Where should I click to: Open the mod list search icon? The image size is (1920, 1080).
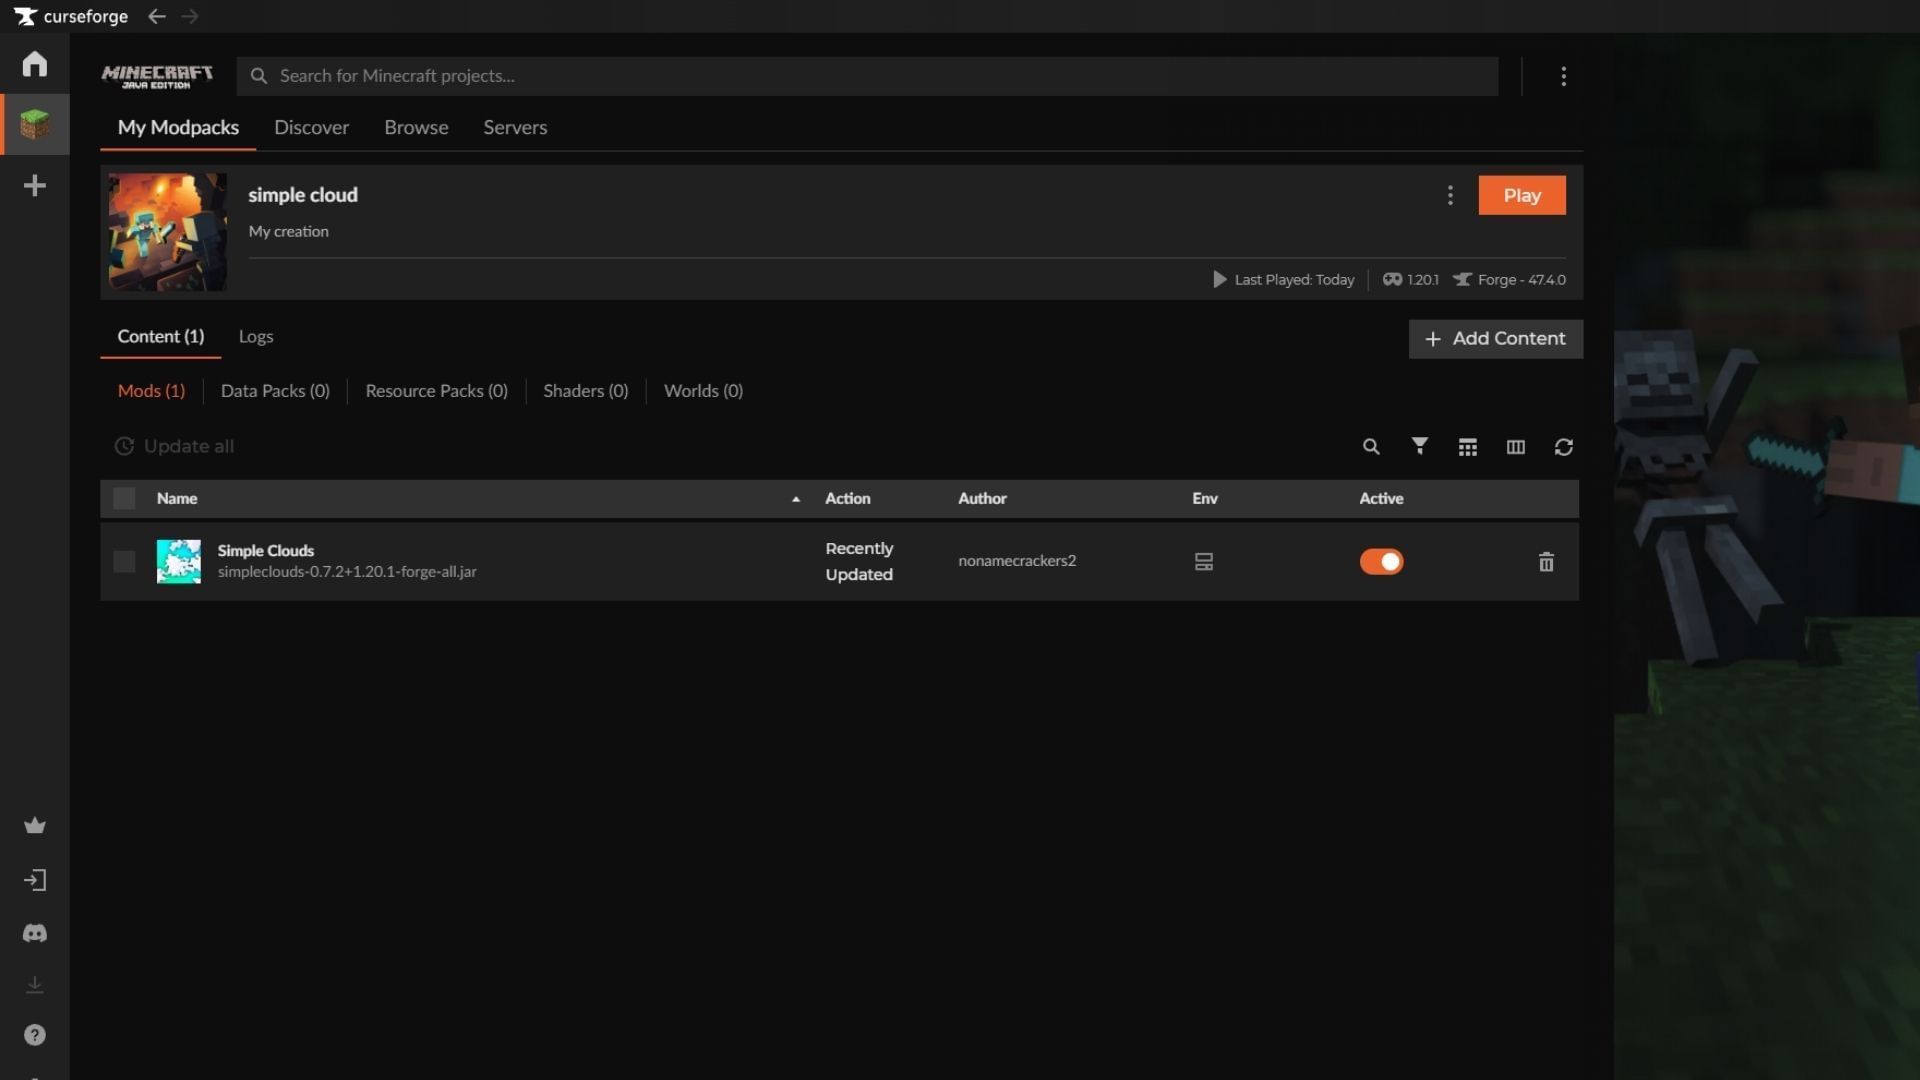1371,447
